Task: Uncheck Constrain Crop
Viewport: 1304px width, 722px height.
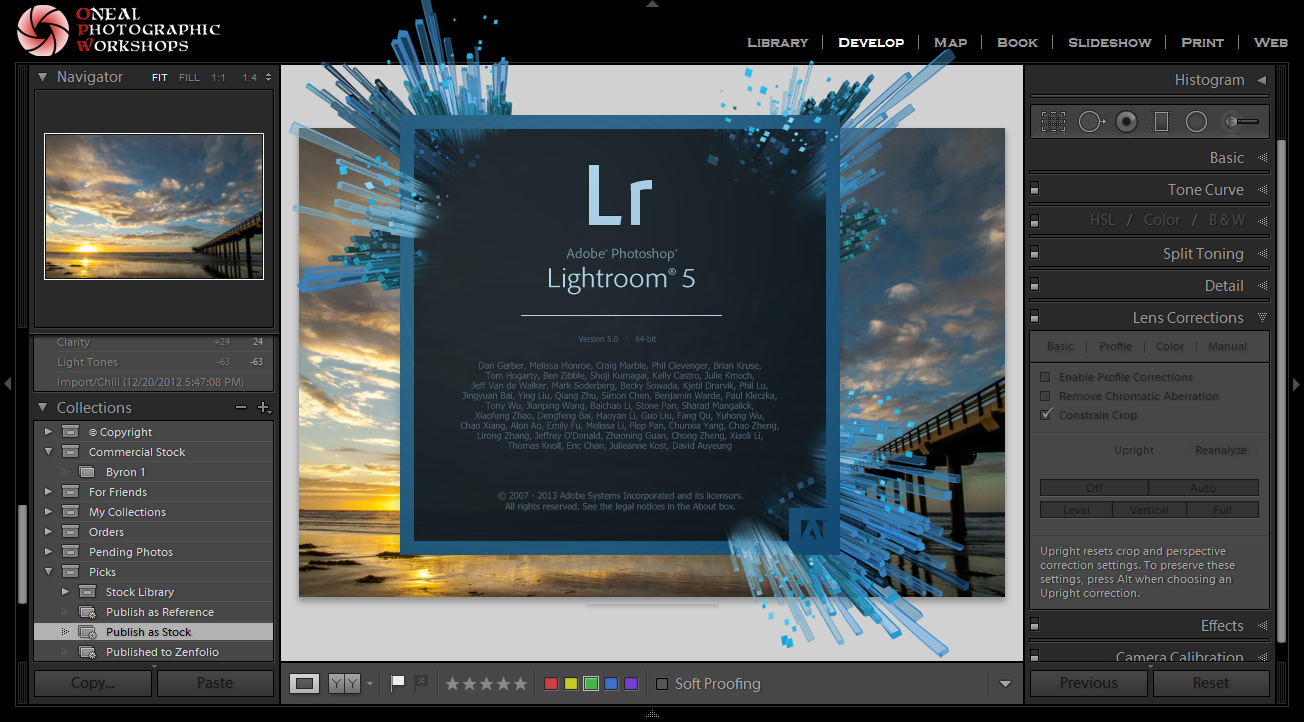Action: pos(1045,415)
